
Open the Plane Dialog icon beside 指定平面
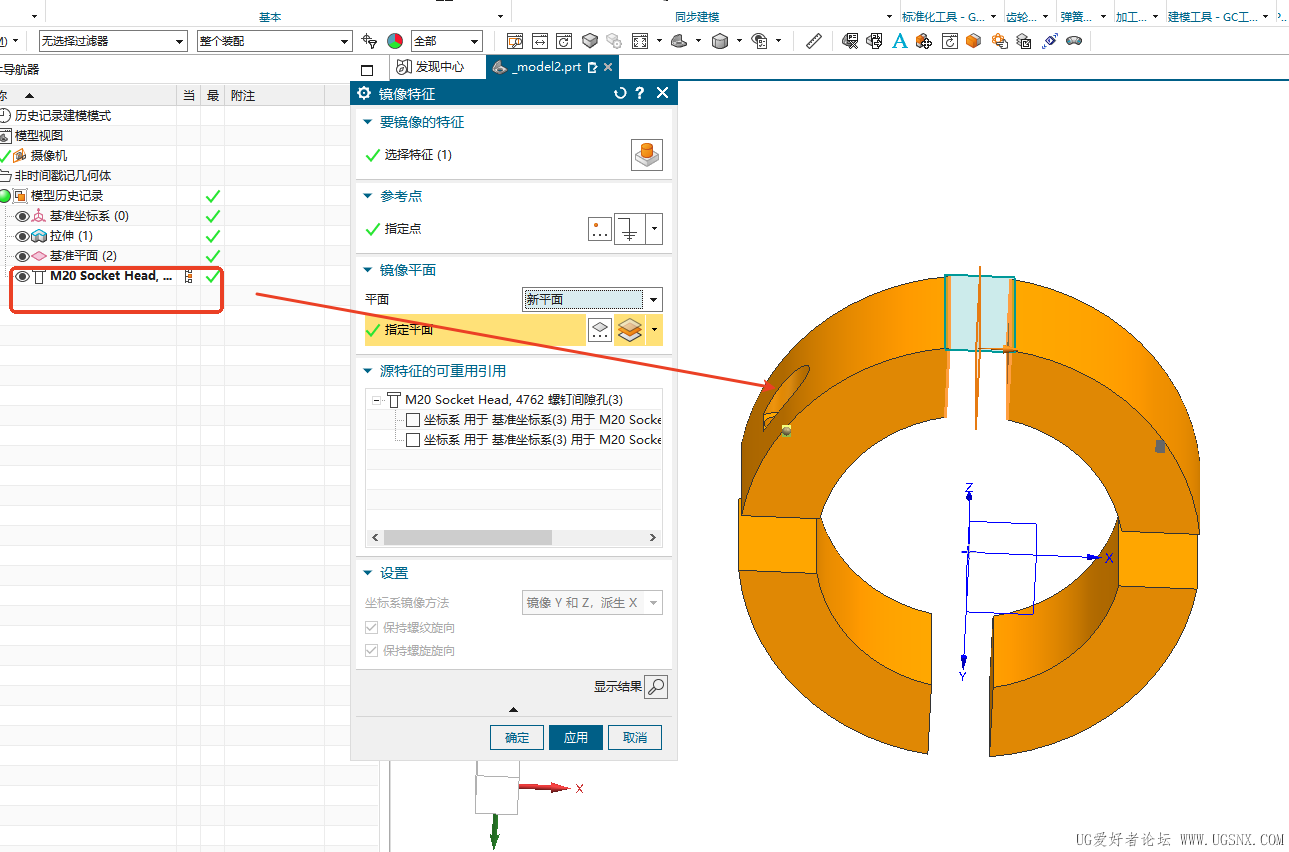click(x=599, y=330)
